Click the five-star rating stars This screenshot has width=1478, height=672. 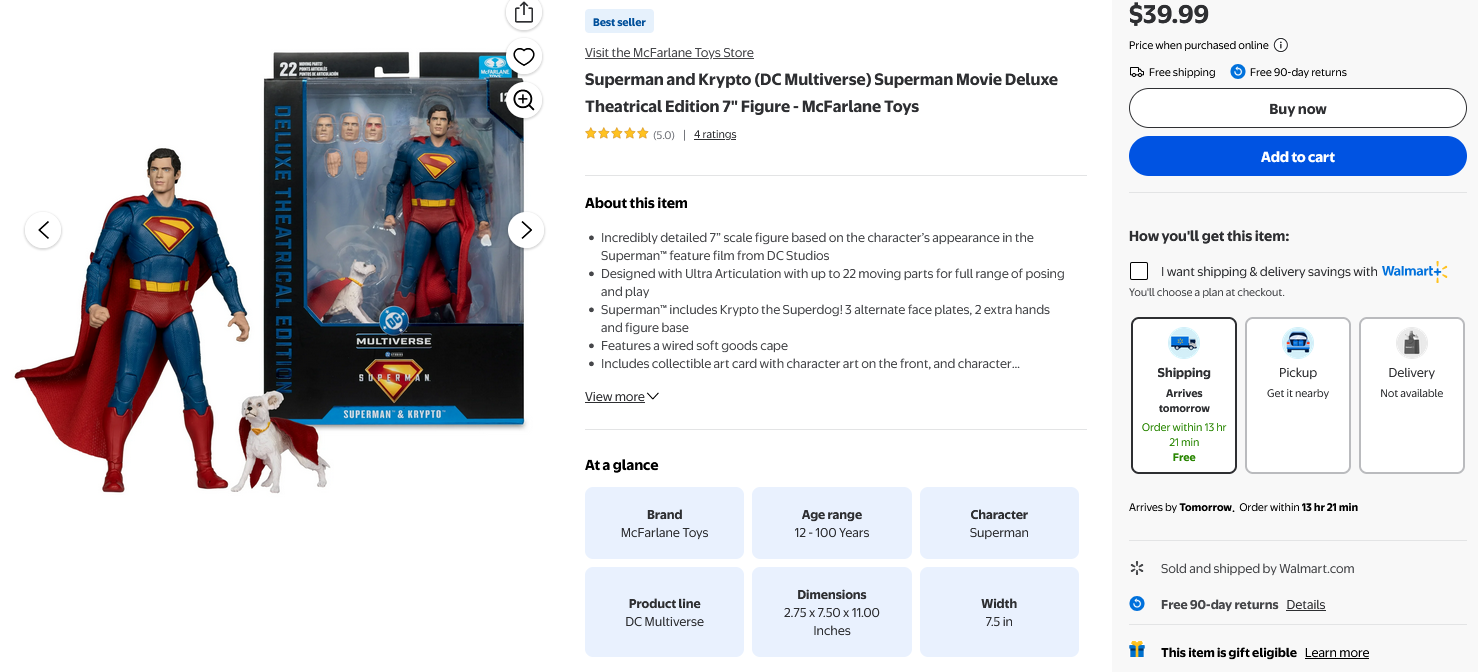click(616, 134)
